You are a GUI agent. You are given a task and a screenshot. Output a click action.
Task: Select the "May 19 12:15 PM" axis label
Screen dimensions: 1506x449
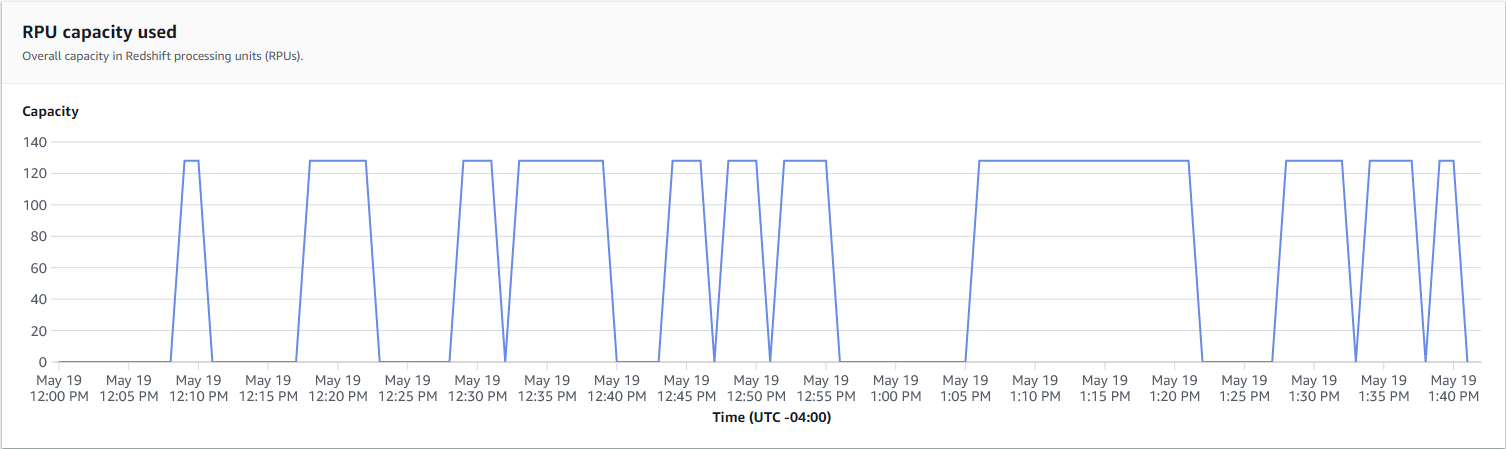268,388
